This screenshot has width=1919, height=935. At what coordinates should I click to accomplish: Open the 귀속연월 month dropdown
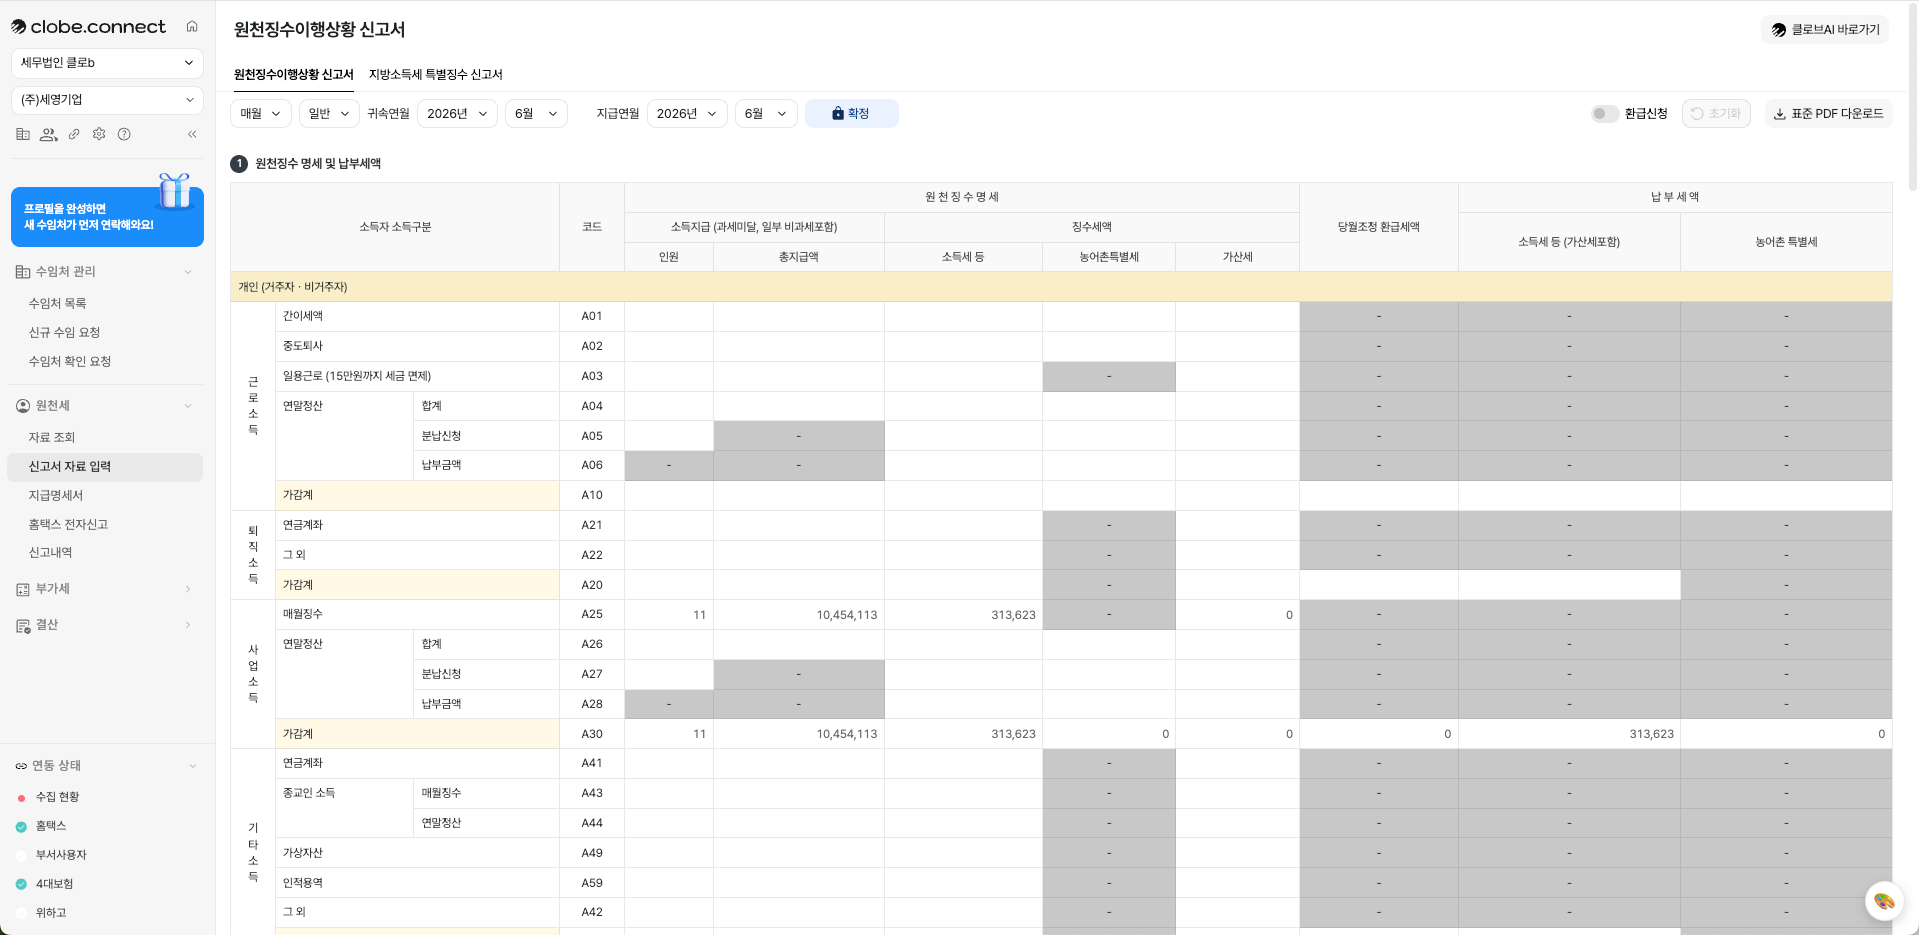tap(536, 114)
